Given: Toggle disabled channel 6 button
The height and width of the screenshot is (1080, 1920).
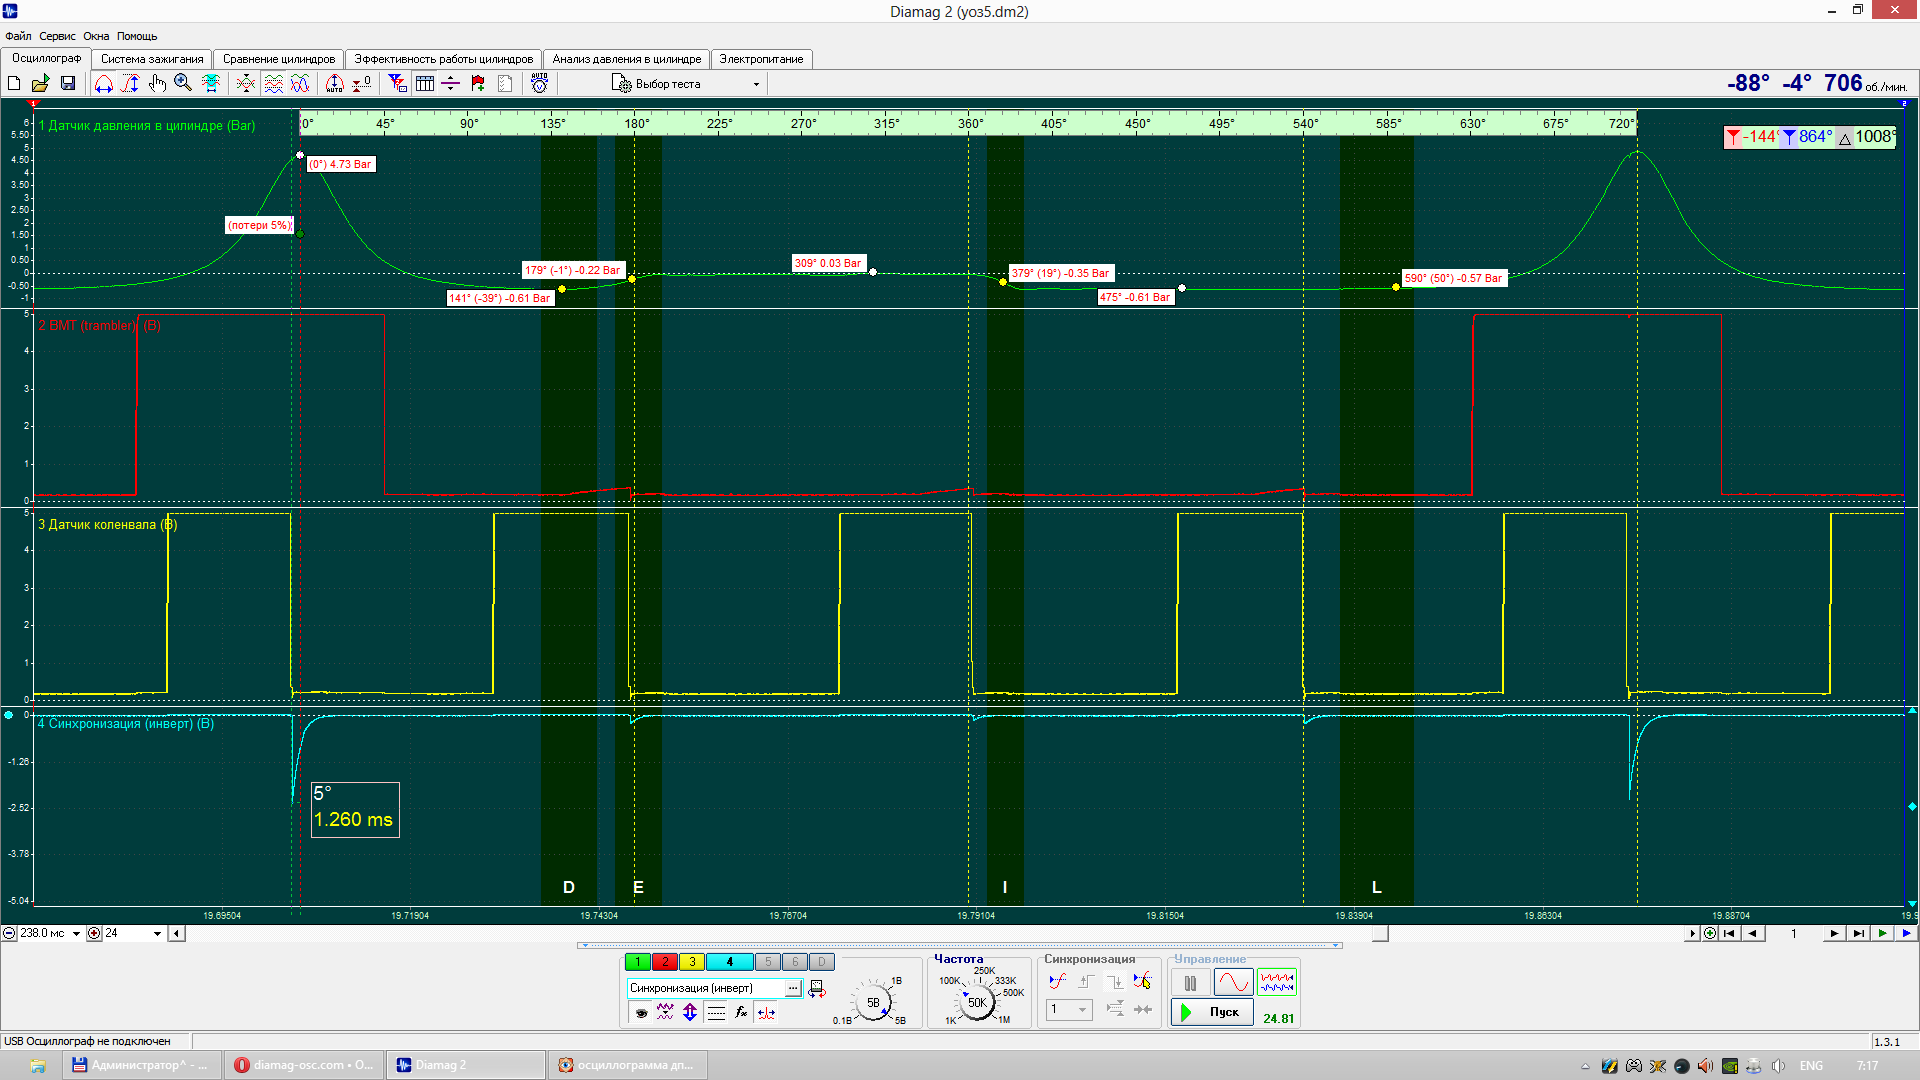Looking at the screenshot, I should [795, 962].
